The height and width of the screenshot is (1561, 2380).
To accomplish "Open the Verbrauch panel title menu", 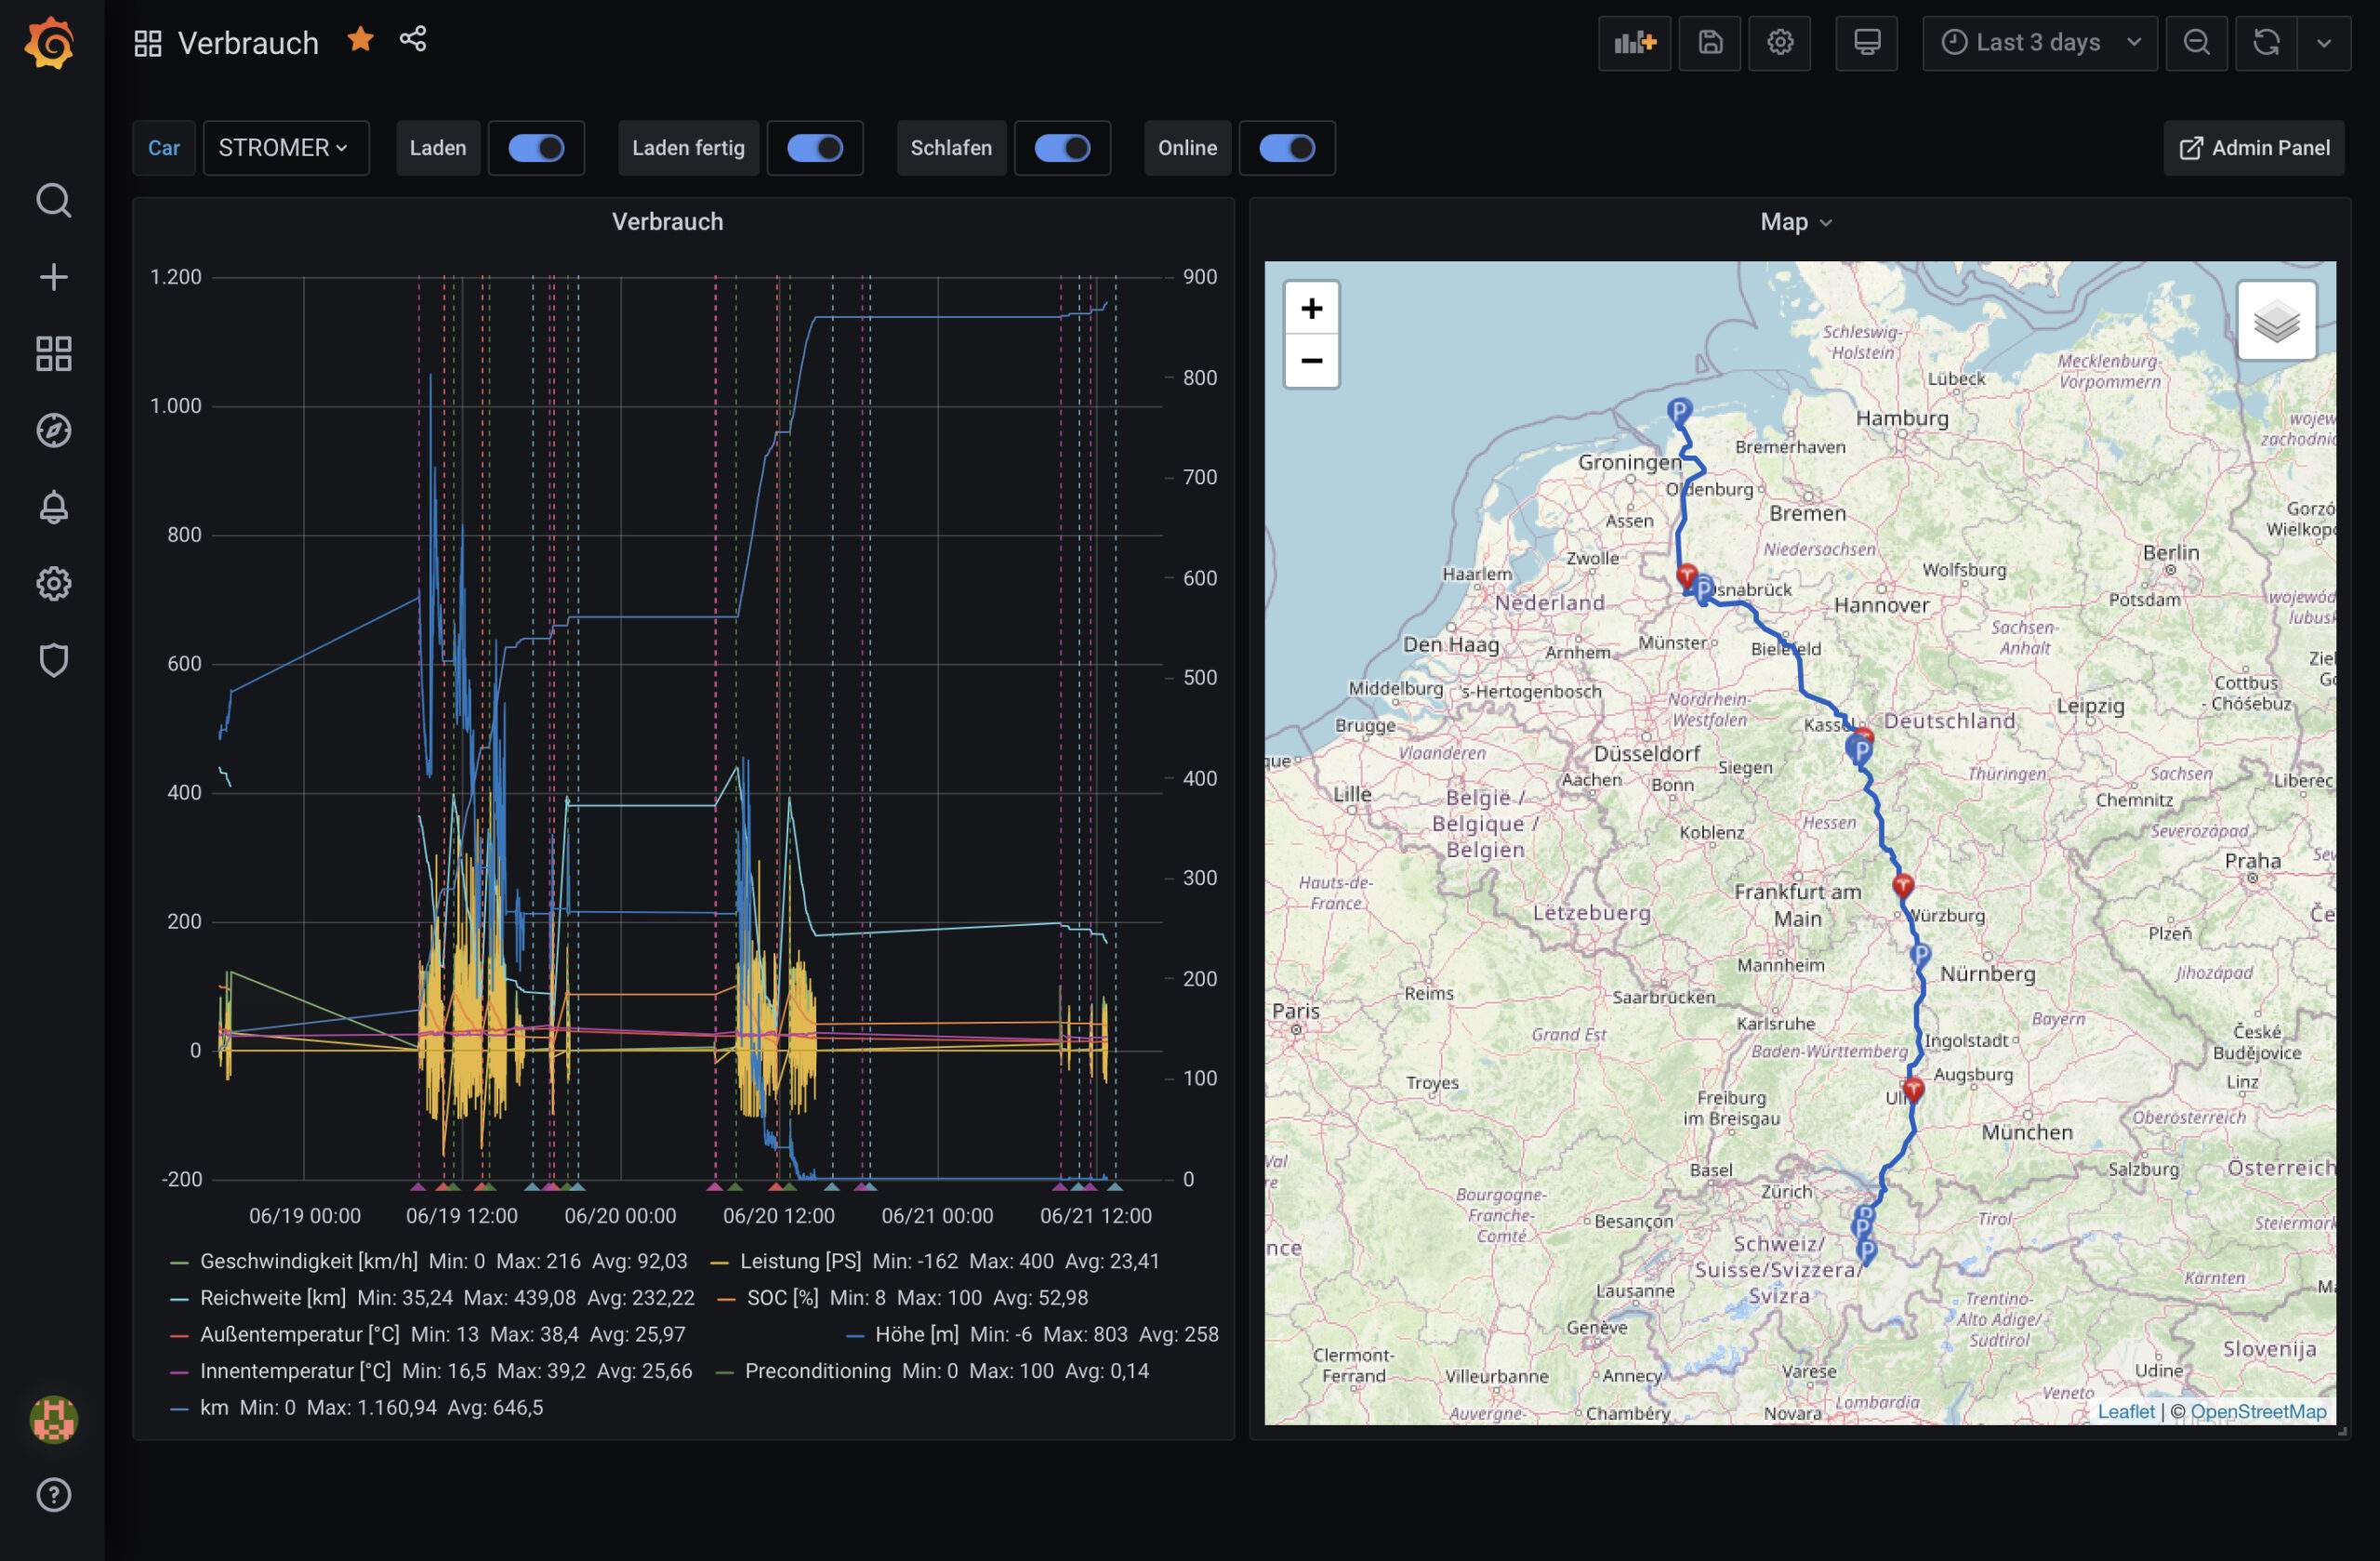I will 667,222.
